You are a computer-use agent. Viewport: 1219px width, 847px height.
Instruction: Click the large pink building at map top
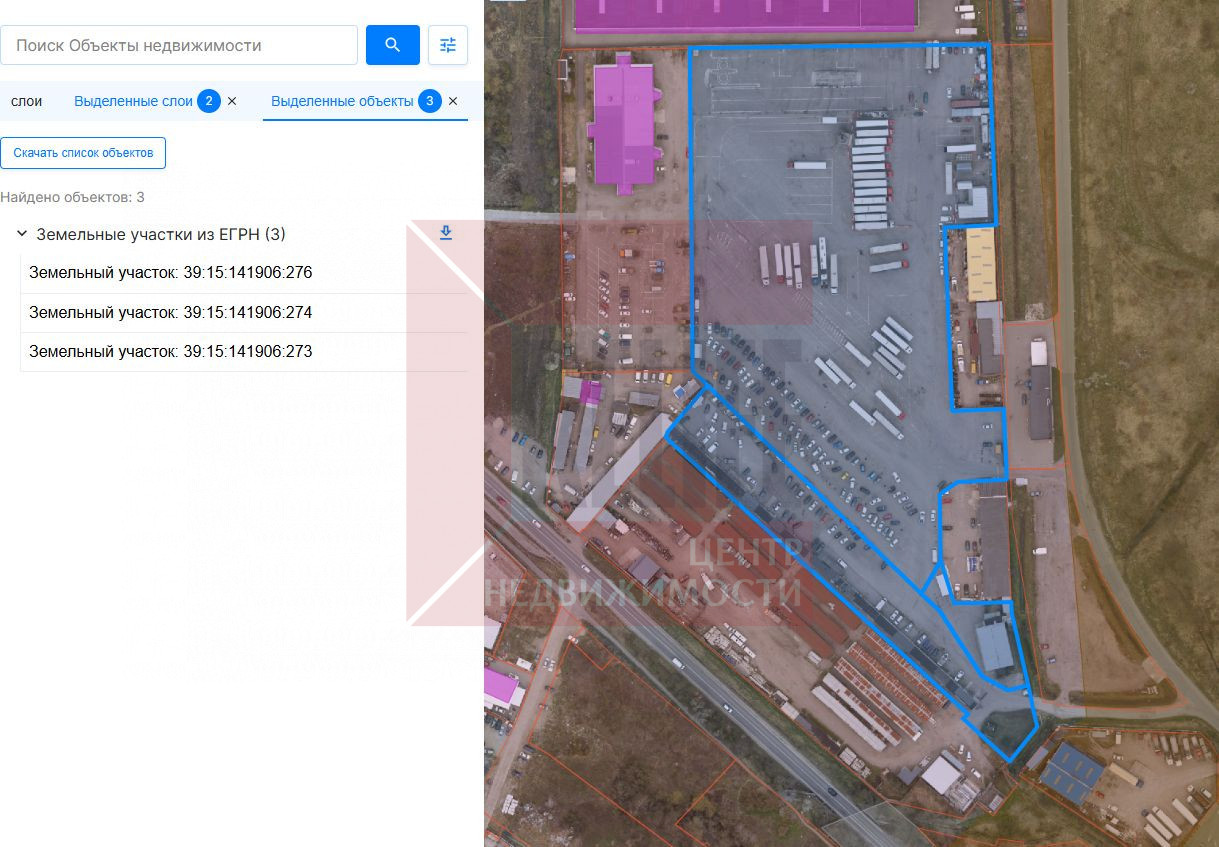[x=745, y=14]
